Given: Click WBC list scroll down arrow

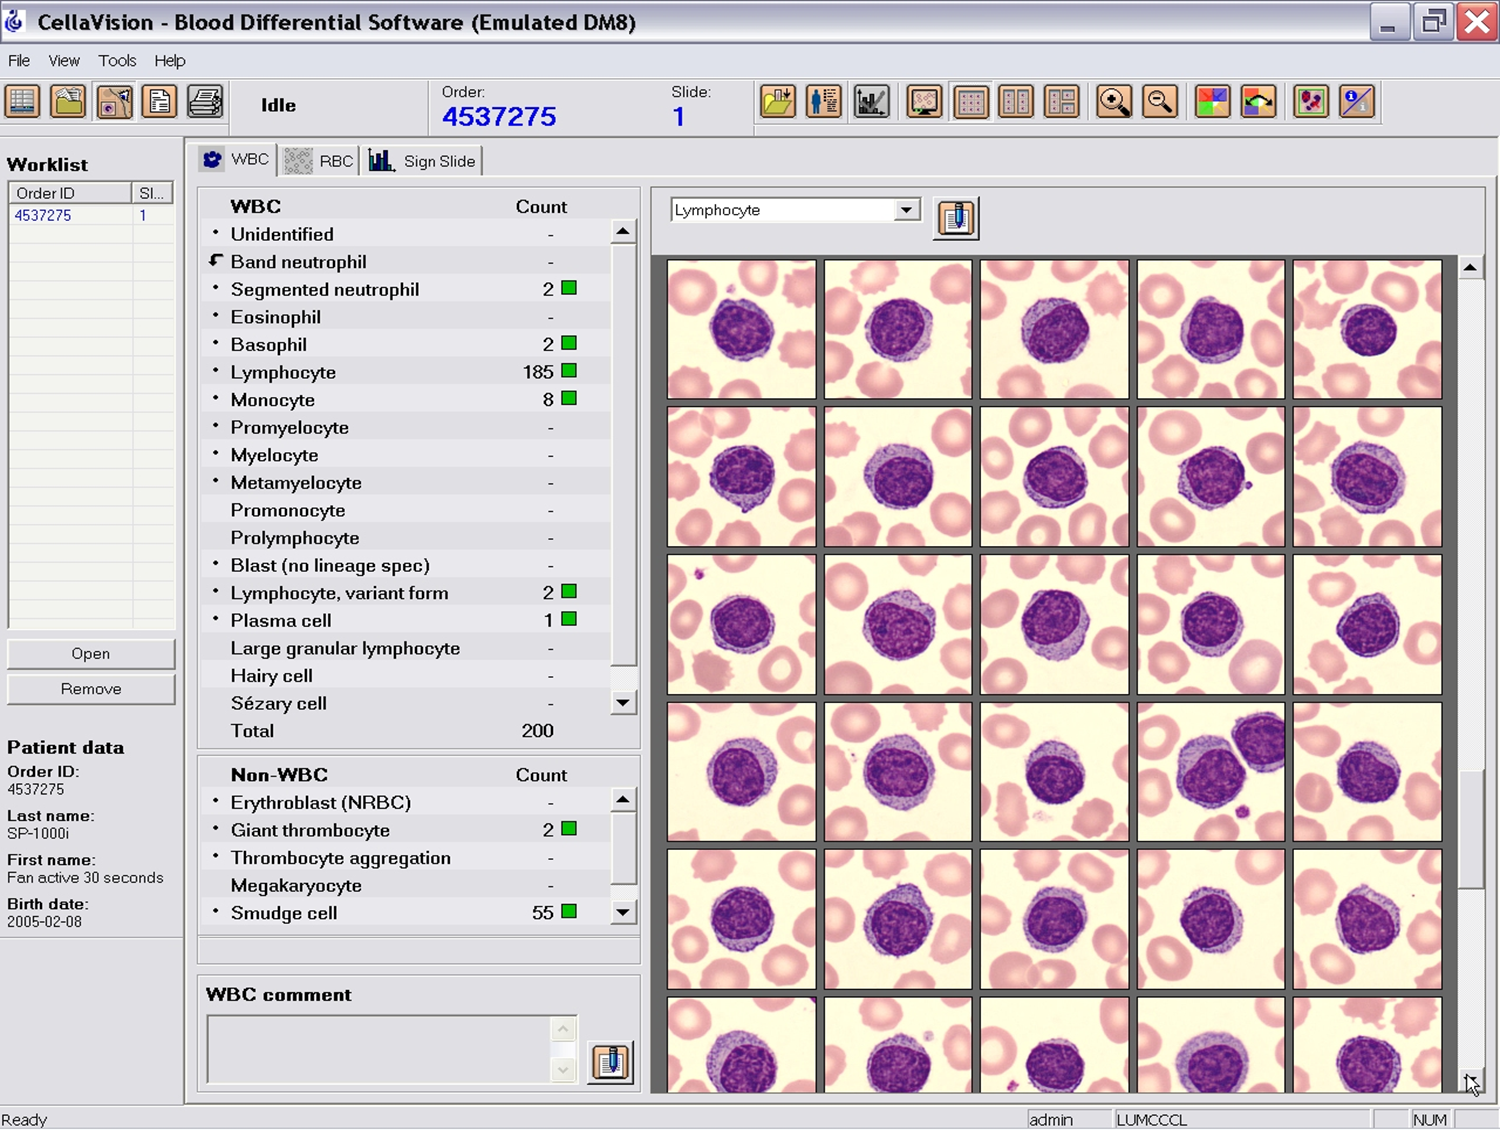Looking at the screenshot, I should [623, 702].
